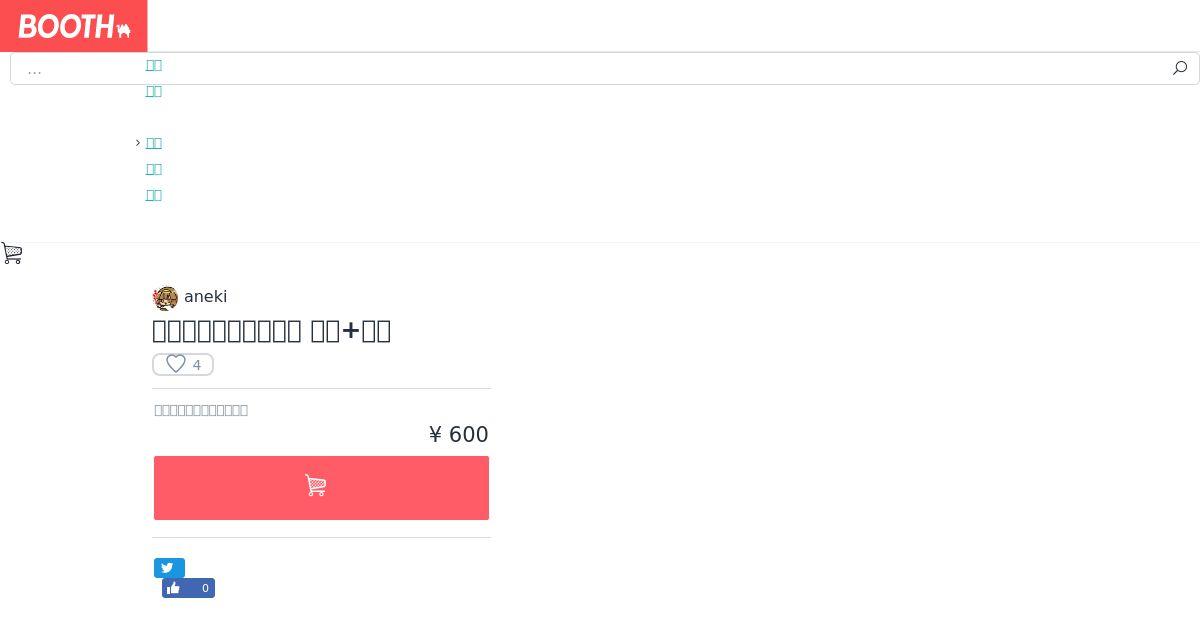Focus the search field with ellipsis placeholder
Screen dimensions: 1200x630
click(590, 69)
